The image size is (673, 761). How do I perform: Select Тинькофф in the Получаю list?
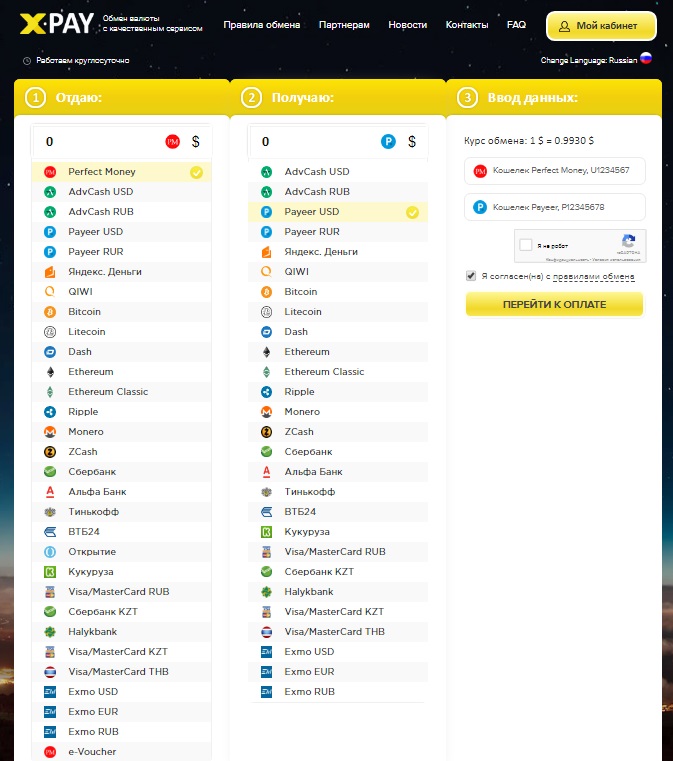tap(338, 492)
